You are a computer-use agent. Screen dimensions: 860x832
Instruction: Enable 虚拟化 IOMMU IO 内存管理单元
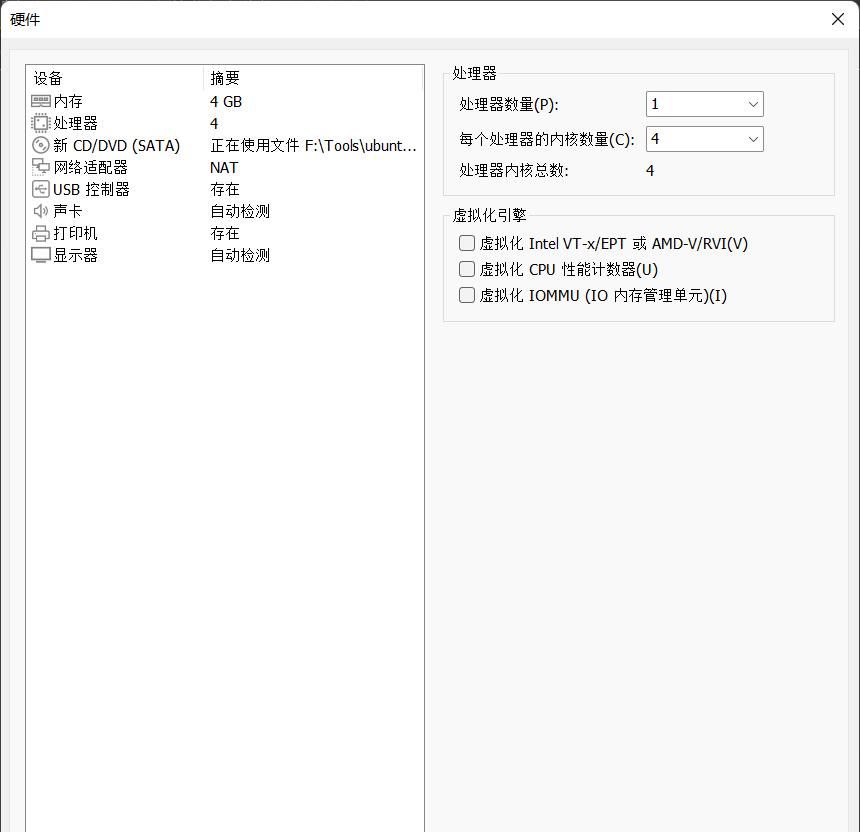click(466, 295)
